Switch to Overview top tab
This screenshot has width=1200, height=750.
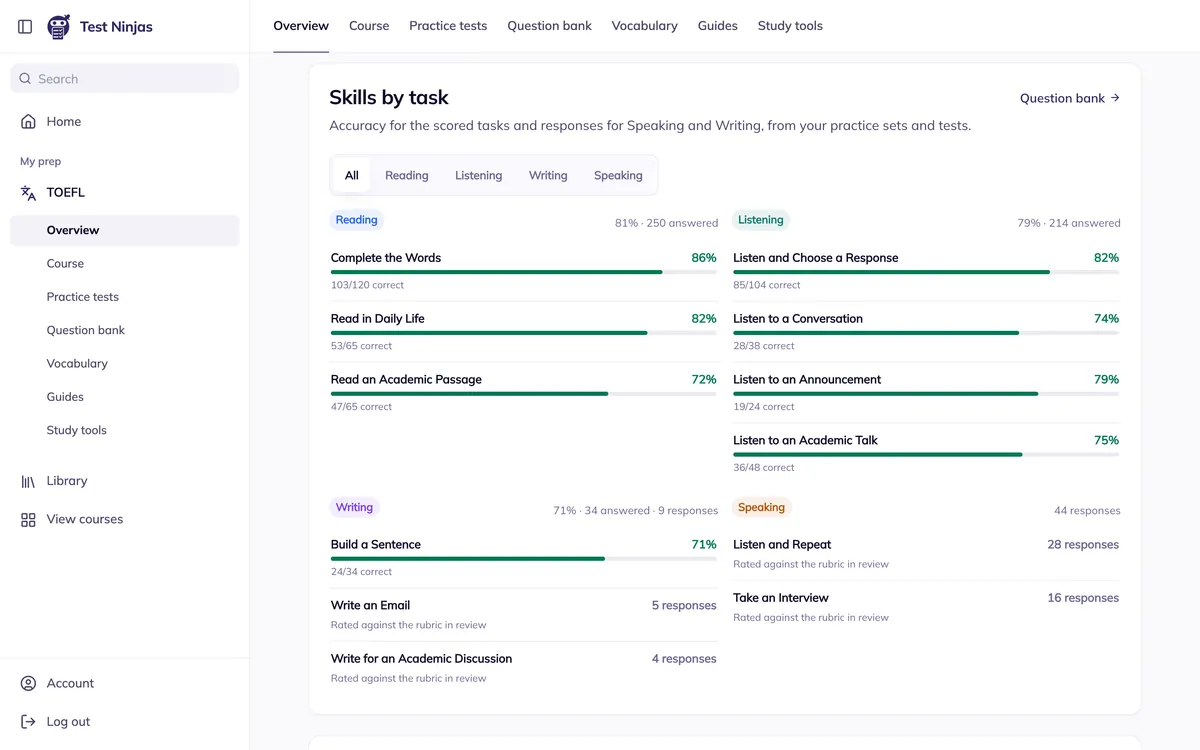(301, 26)
